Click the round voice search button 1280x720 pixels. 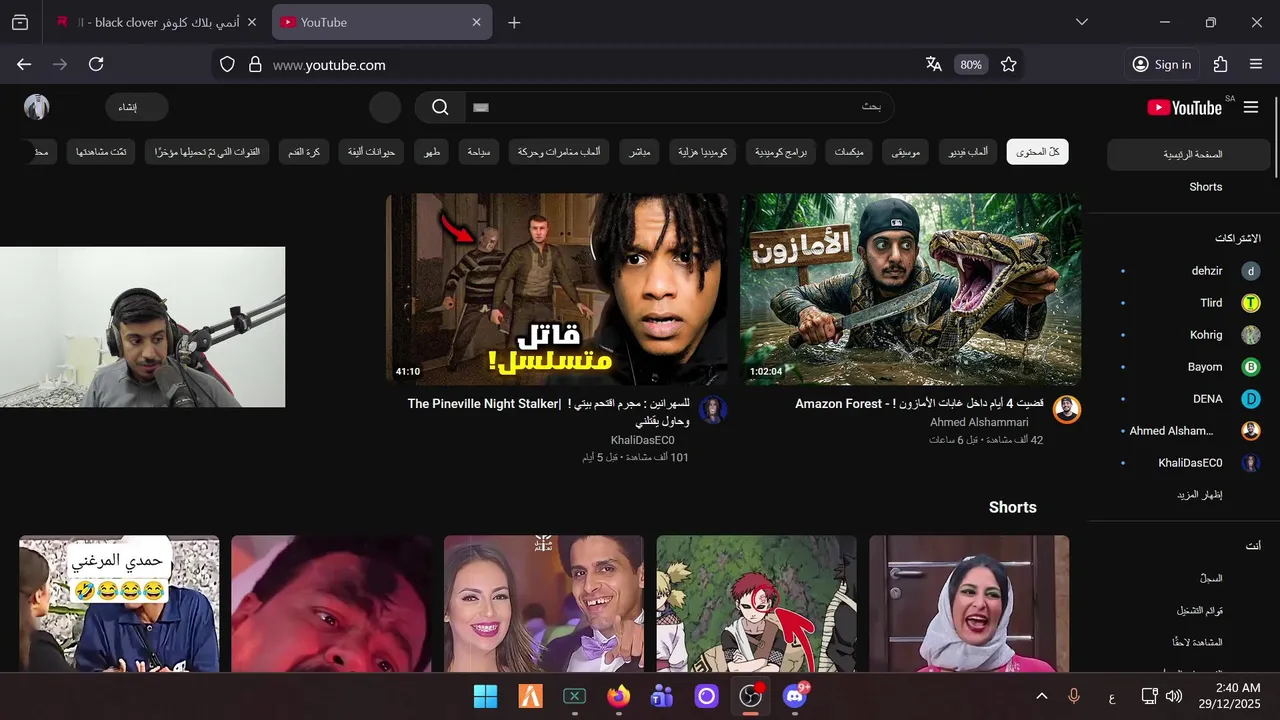click(x=385, y=107)
